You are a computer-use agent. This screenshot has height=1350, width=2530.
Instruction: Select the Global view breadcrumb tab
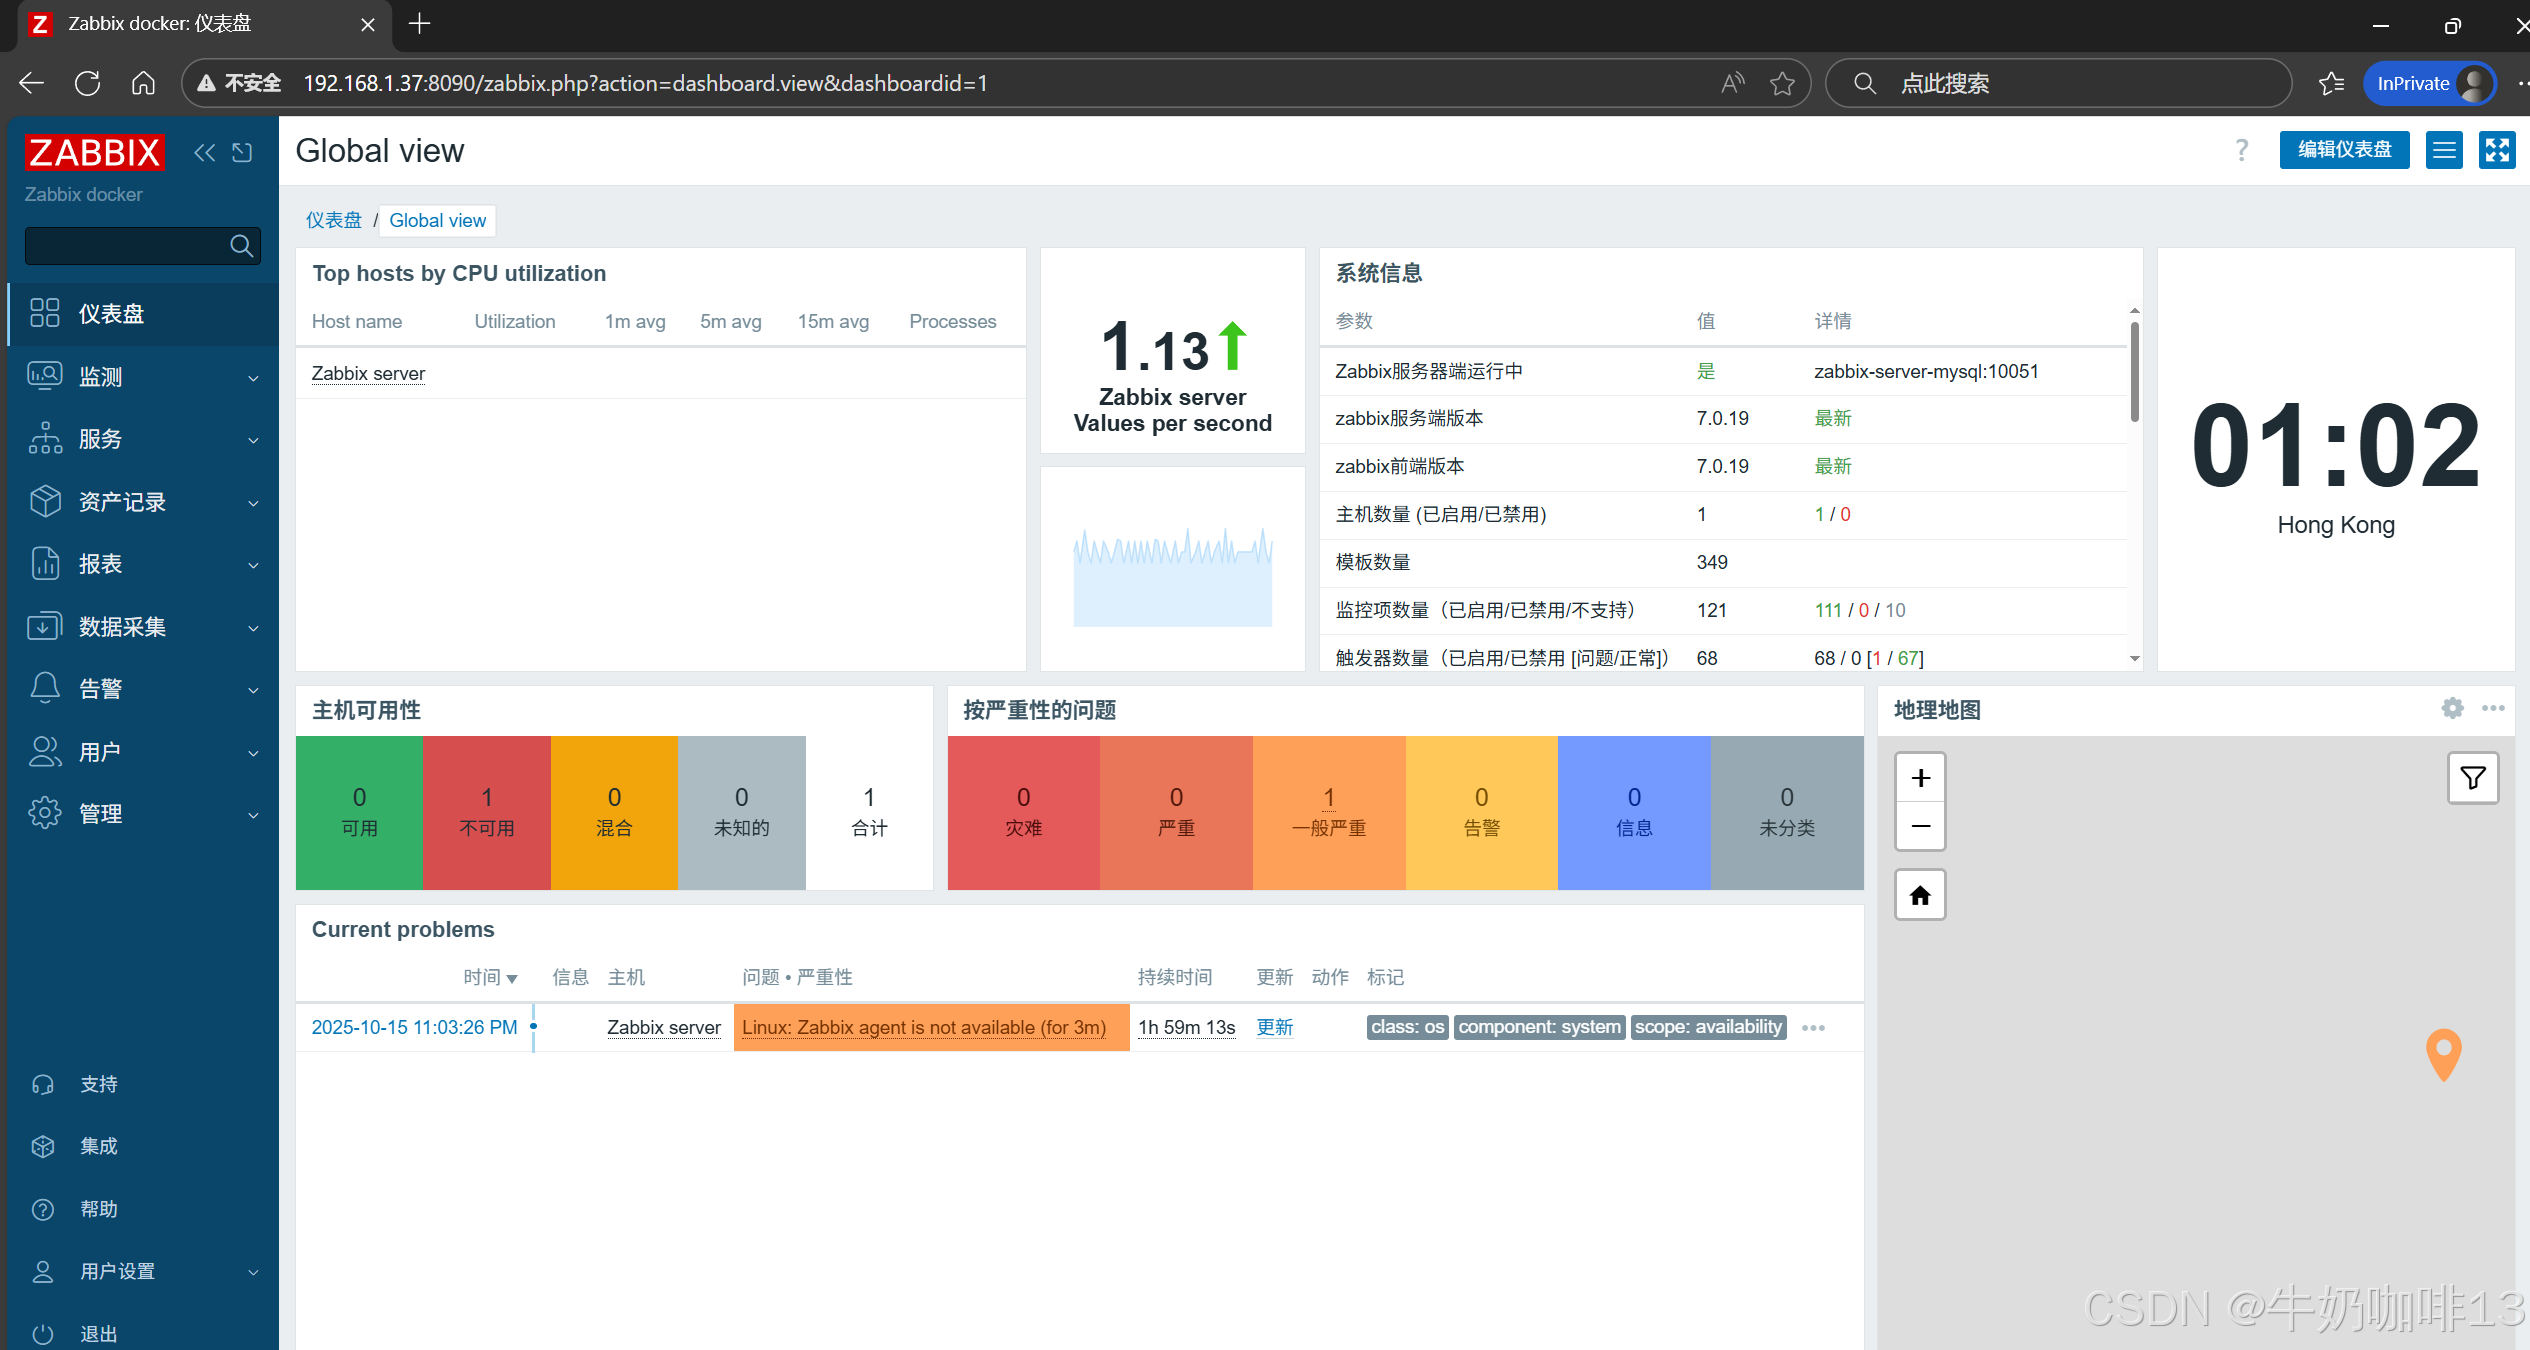coord(437,220)
